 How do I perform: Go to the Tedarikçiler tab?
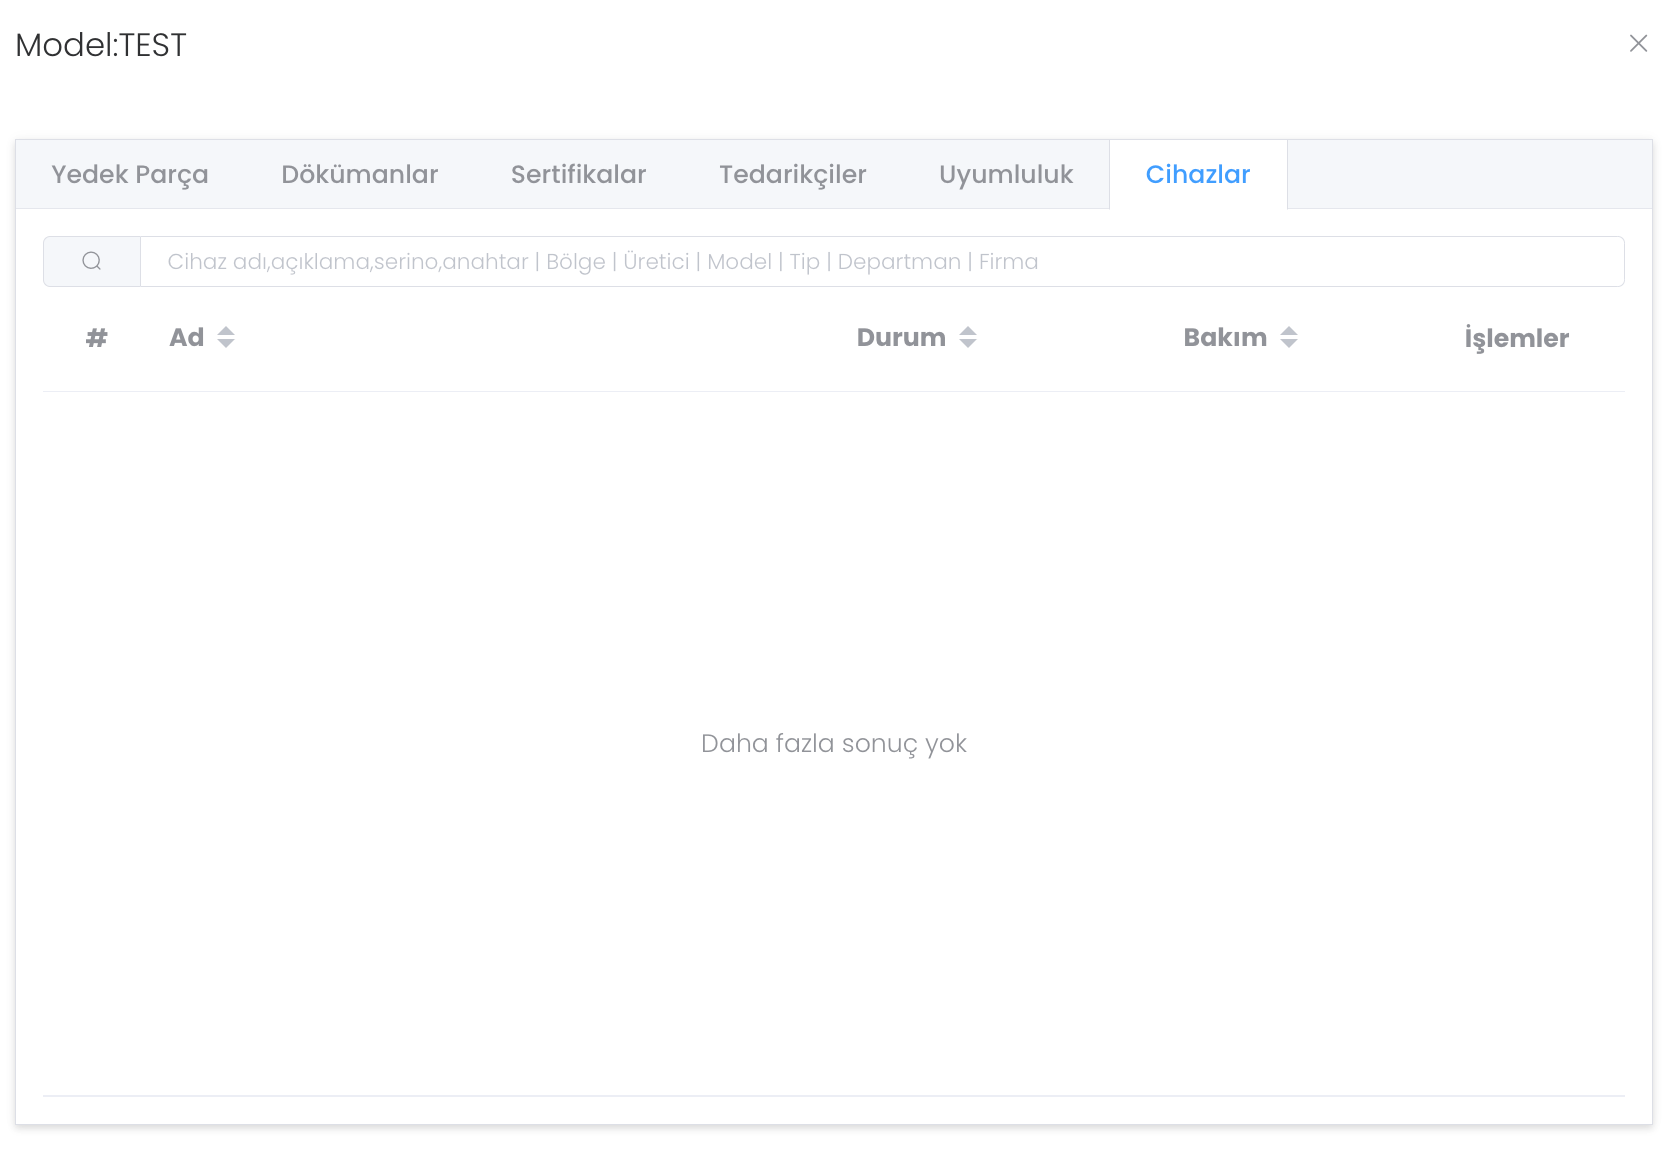tap(792, 175)
